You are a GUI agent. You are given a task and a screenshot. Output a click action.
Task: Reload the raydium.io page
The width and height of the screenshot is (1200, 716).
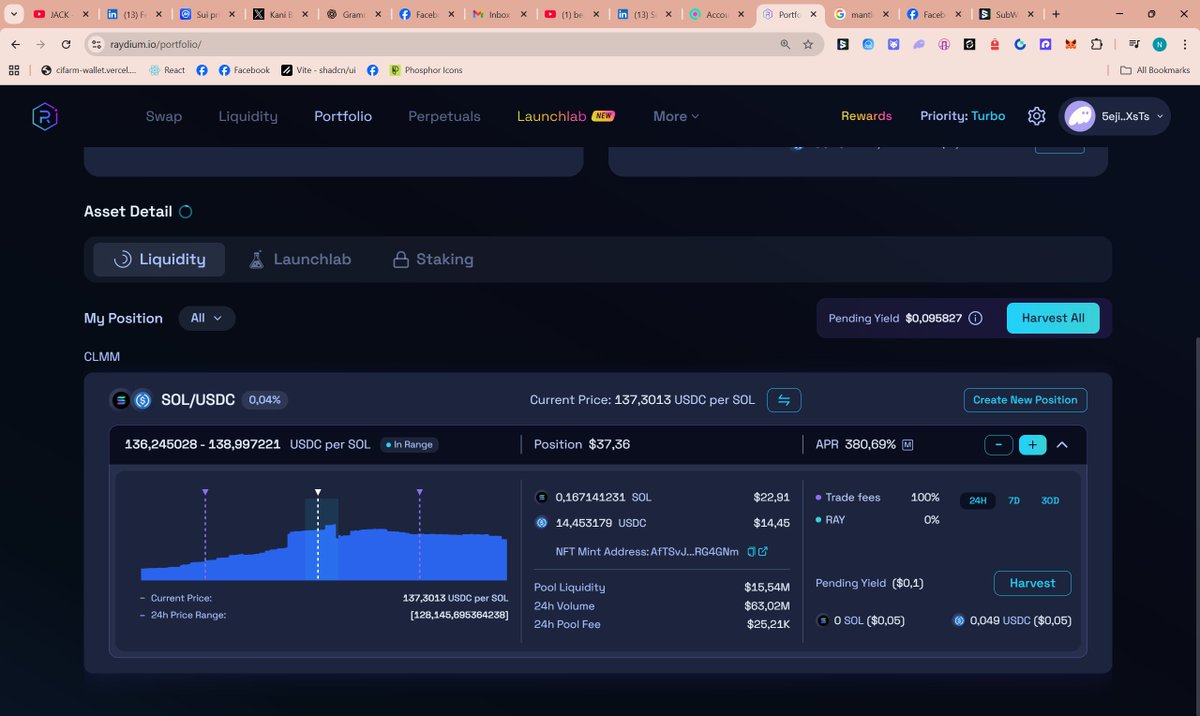(66, 44)
